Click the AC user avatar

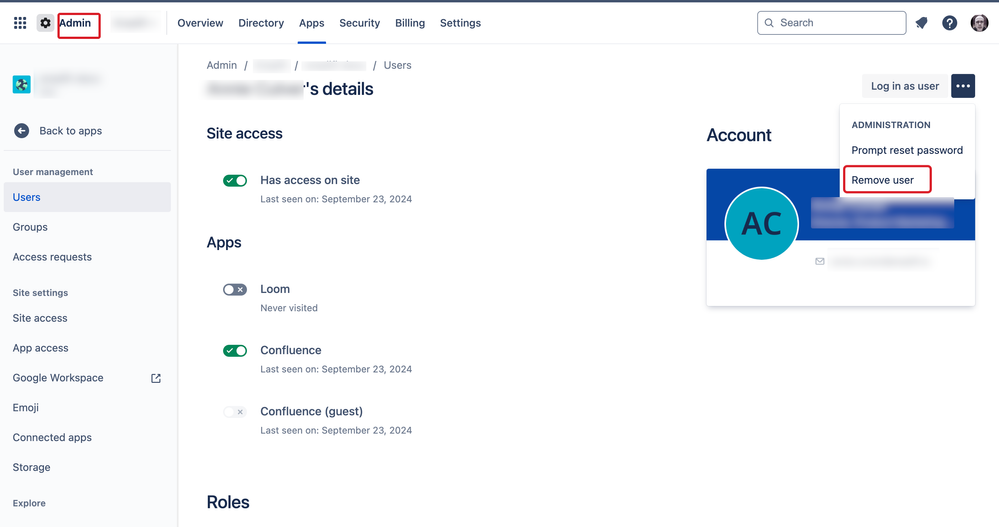761,223
